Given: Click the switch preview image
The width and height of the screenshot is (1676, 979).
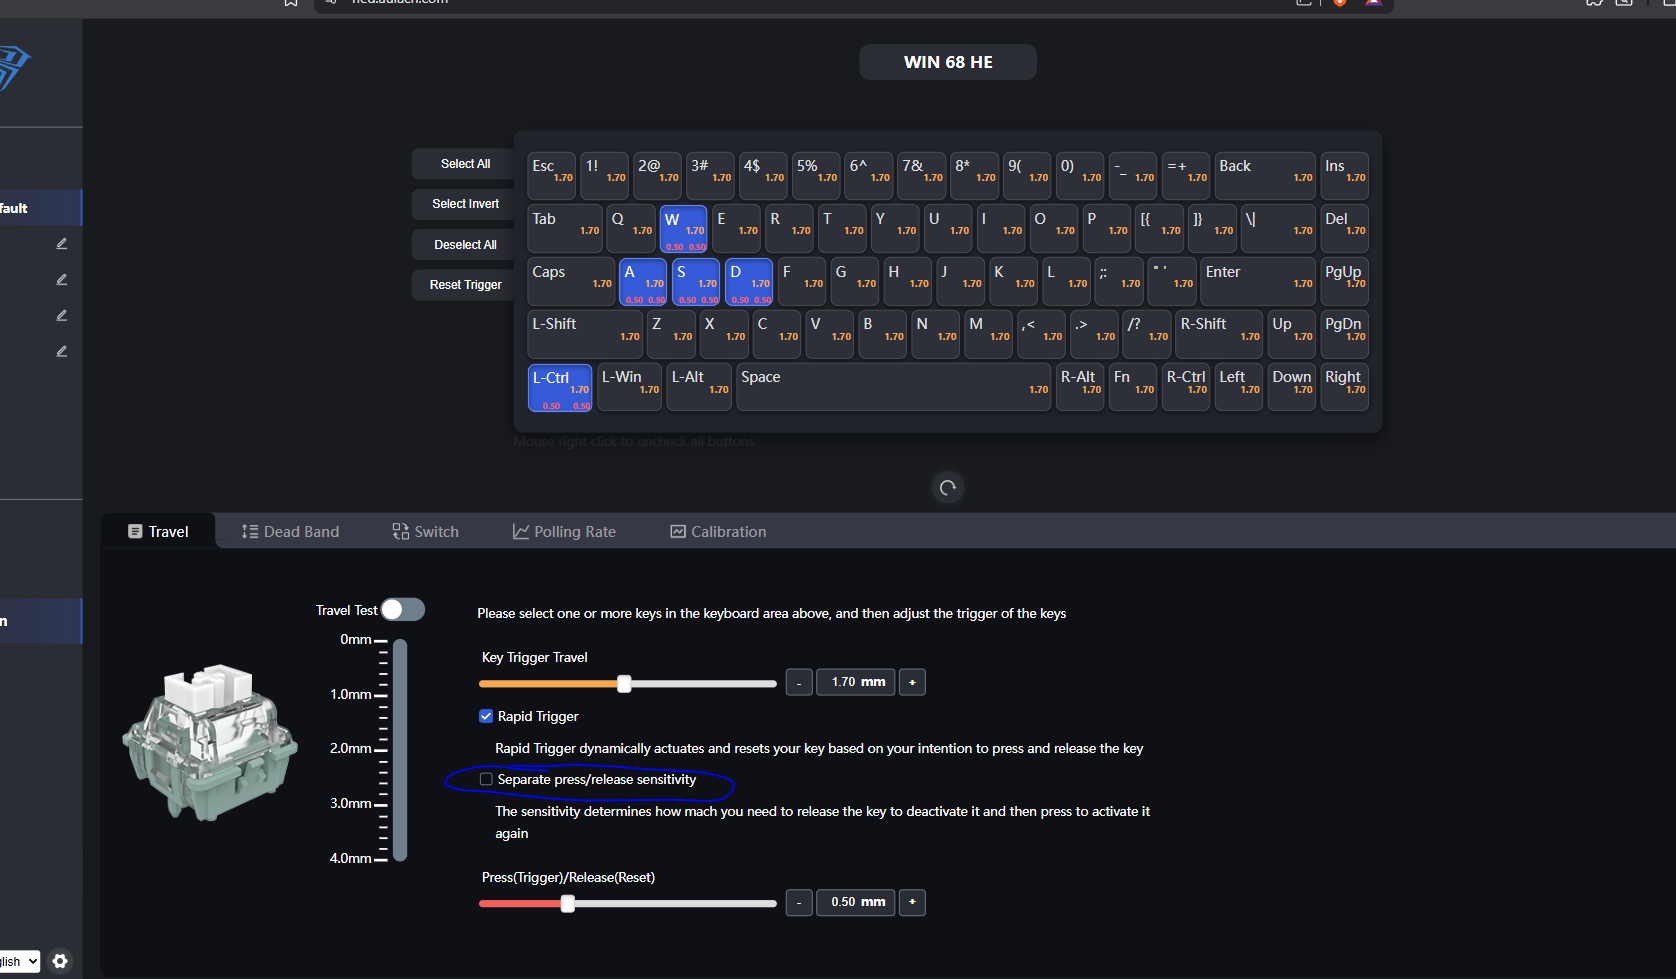Looking at the screenshot, I should (210, 742).
